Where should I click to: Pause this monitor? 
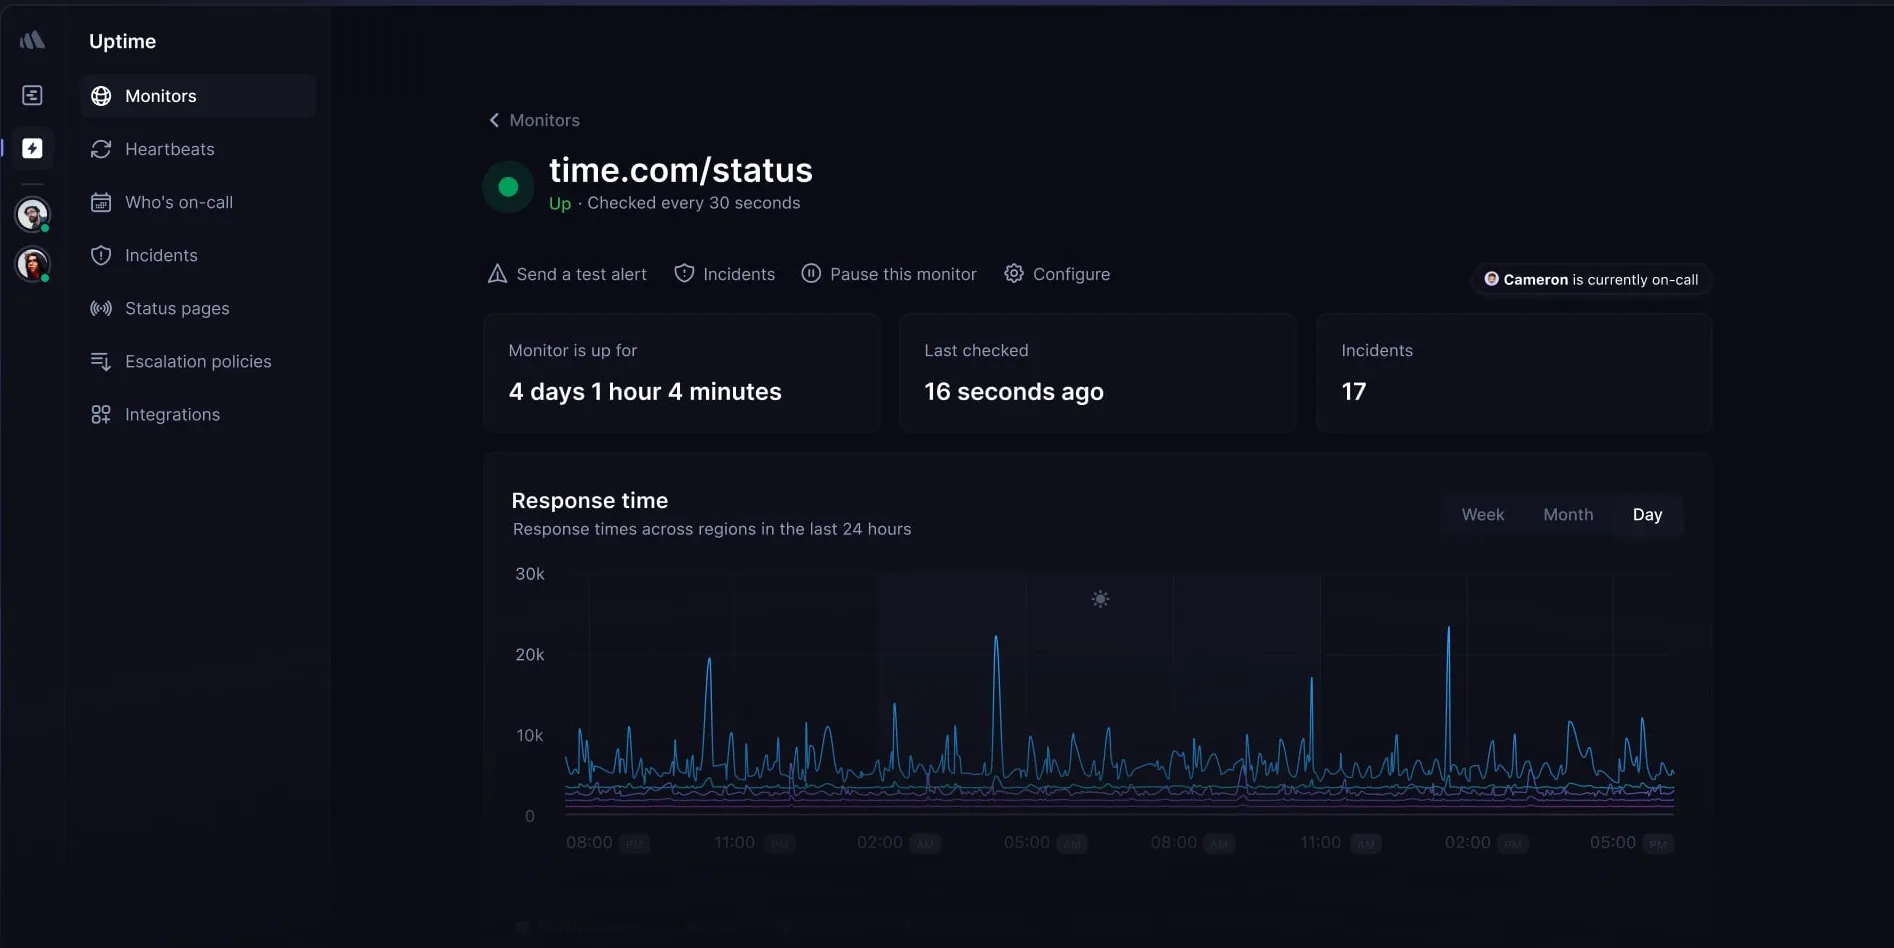[x=889, y=273]
